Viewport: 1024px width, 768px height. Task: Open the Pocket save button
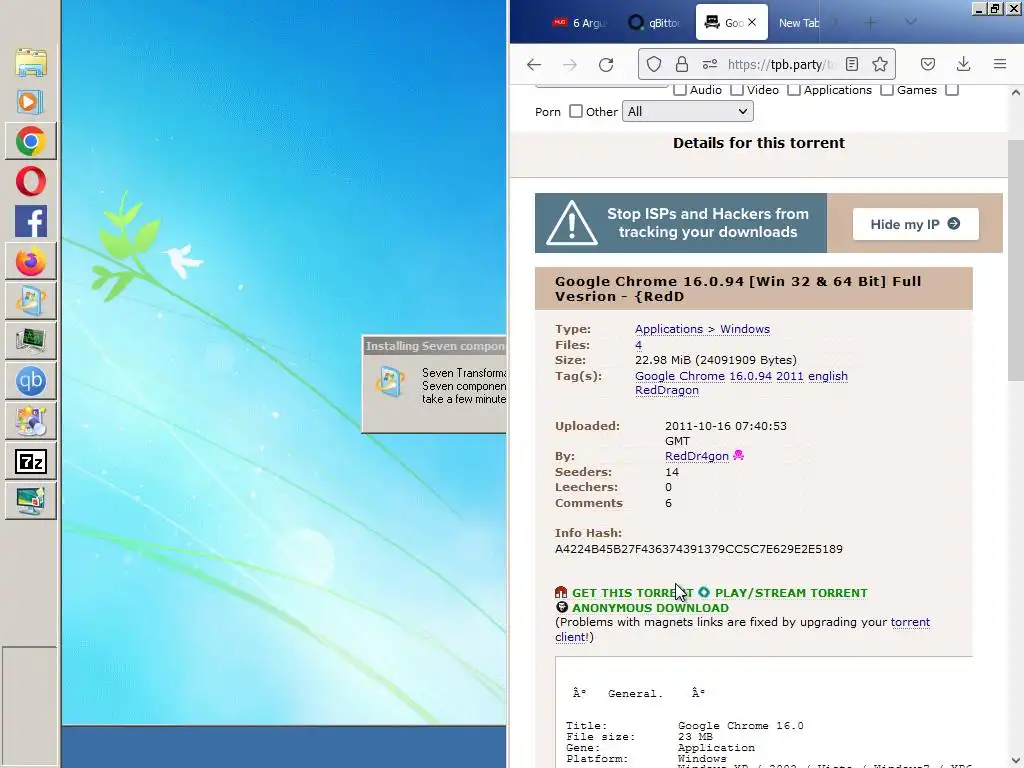[x=927, y=64]
